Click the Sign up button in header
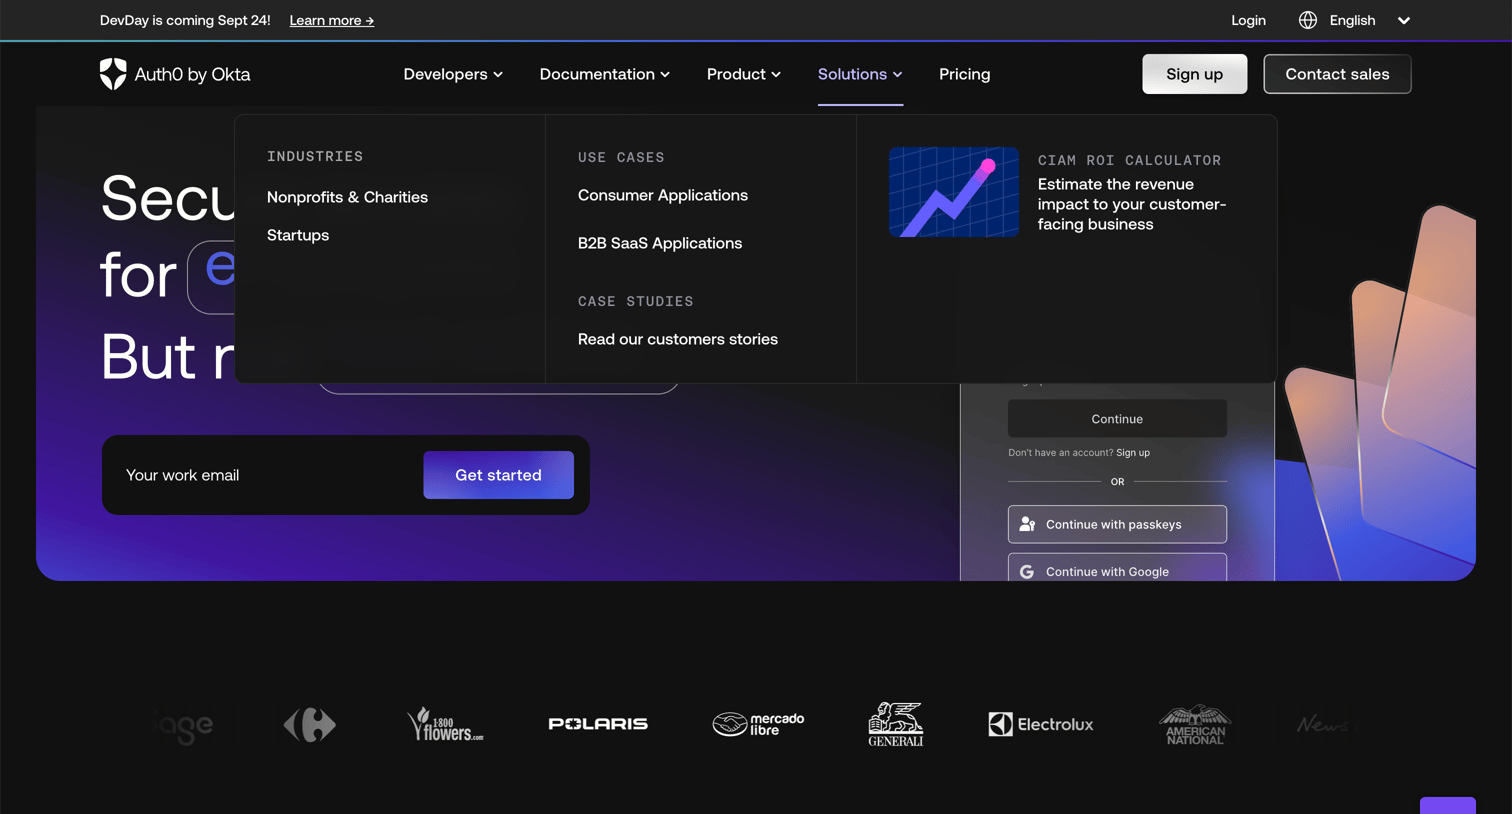The height and width of the screenshot is (814, 1512). pyautogui.click(x=1195, y=74)
